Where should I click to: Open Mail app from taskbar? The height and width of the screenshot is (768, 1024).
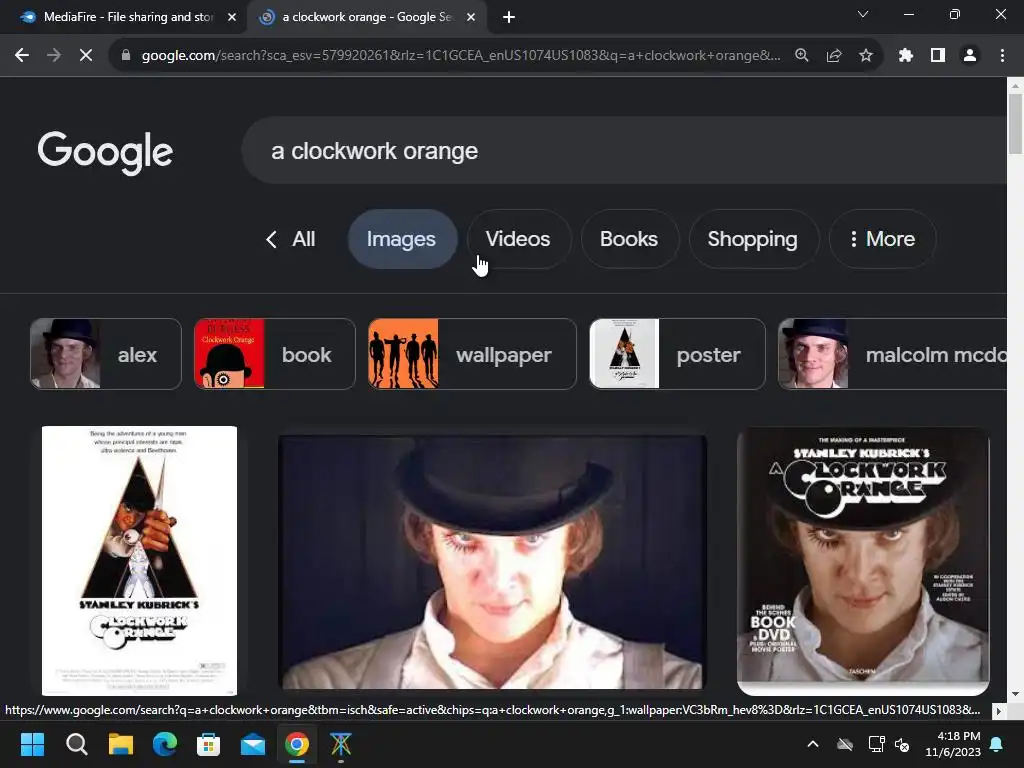253,744
